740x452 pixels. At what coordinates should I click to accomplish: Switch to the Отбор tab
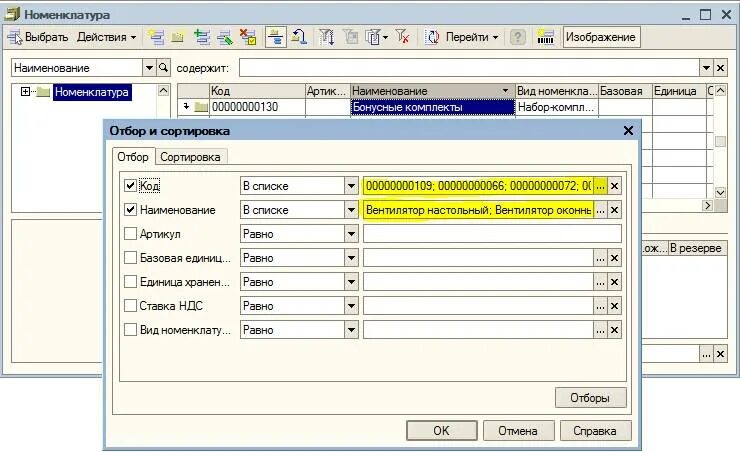[133, 157]
